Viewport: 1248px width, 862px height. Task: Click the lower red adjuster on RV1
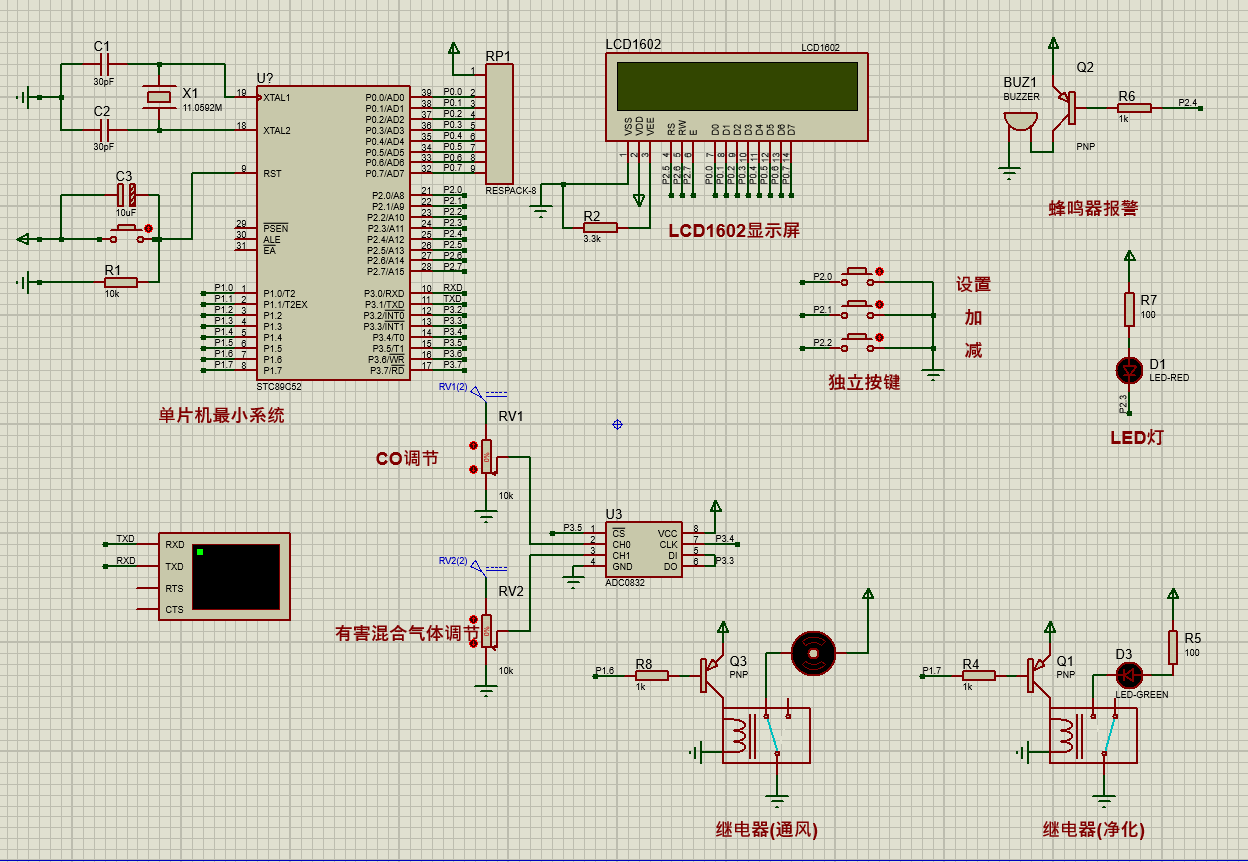[x=472, y=468]
